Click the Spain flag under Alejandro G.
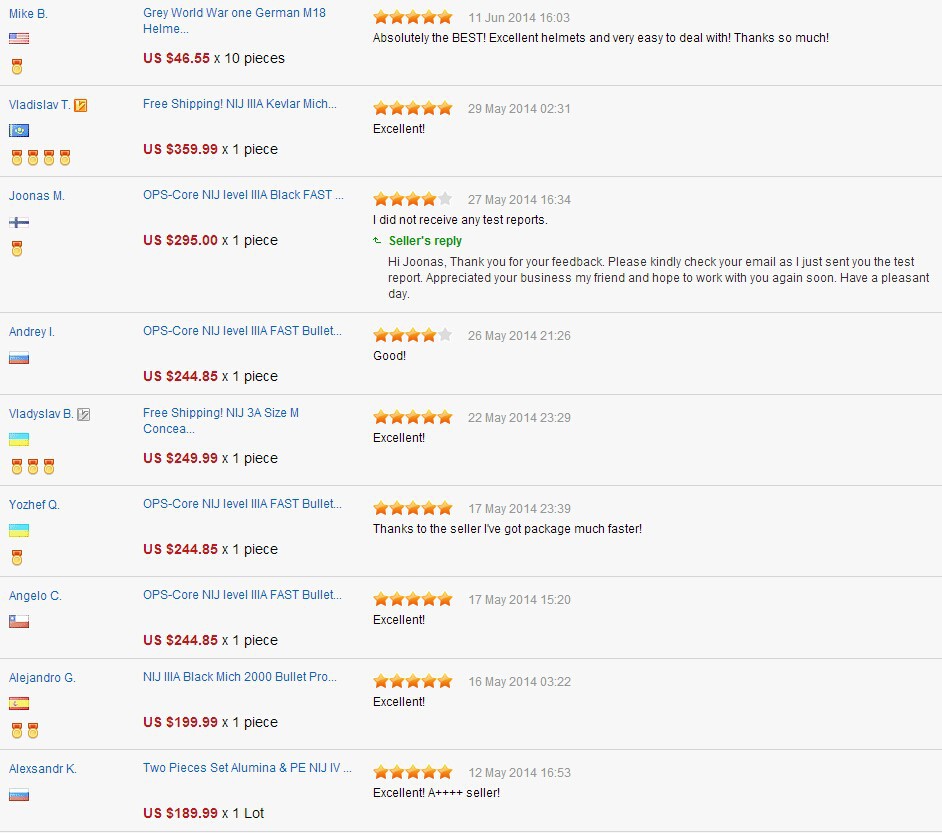Image resolution: width=942 pixels, height=833 pixels. click(19, 704)
